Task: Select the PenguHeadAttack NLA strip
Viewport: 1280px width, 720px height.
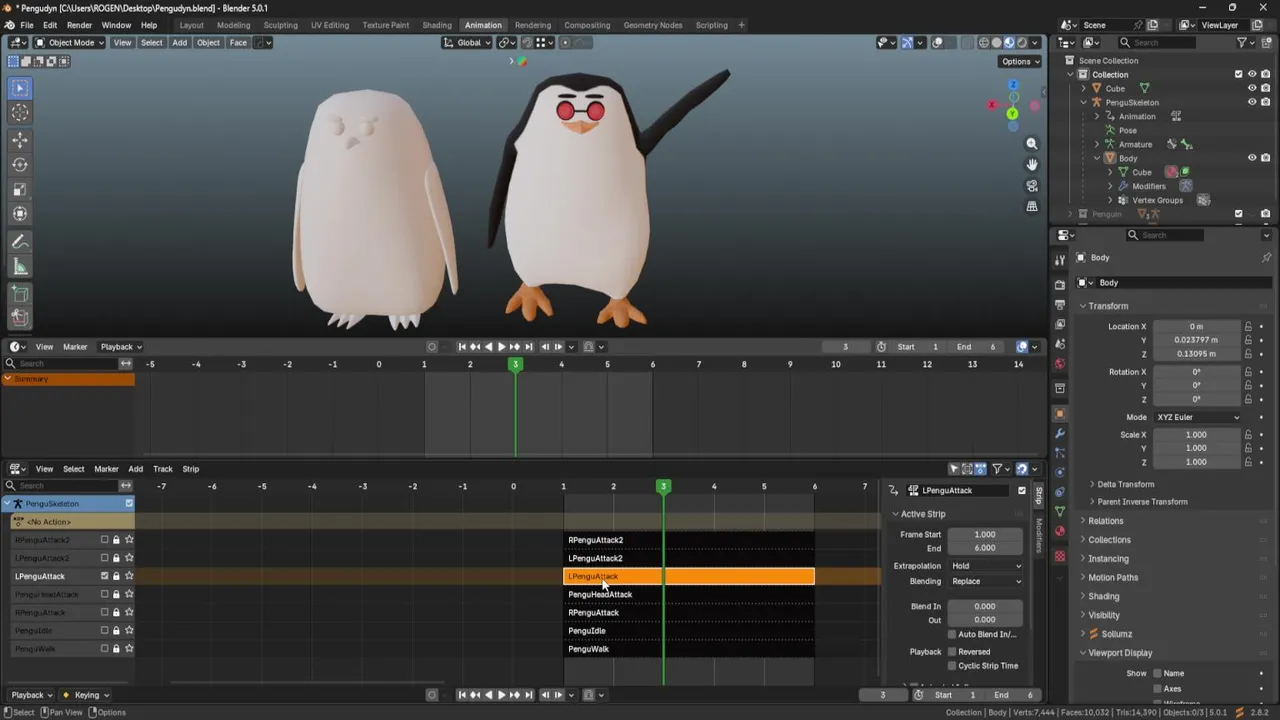Action: click(689, 595)
